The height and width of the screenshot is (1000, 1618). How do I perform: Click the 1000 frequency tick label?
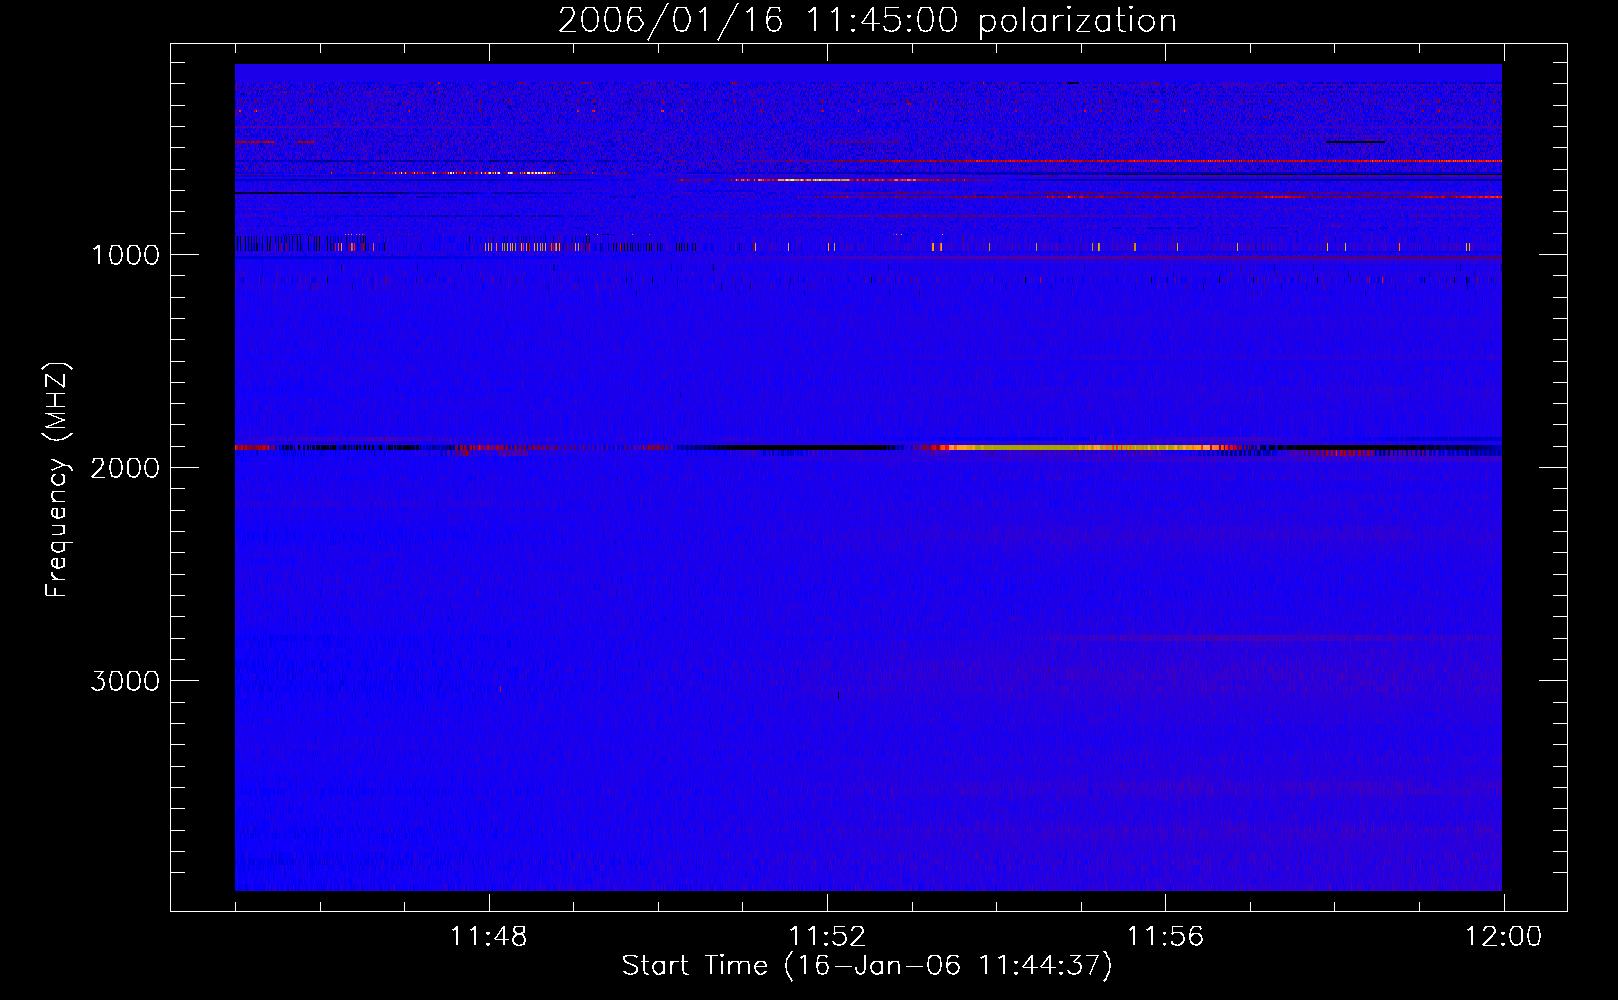tap(126, 255)
